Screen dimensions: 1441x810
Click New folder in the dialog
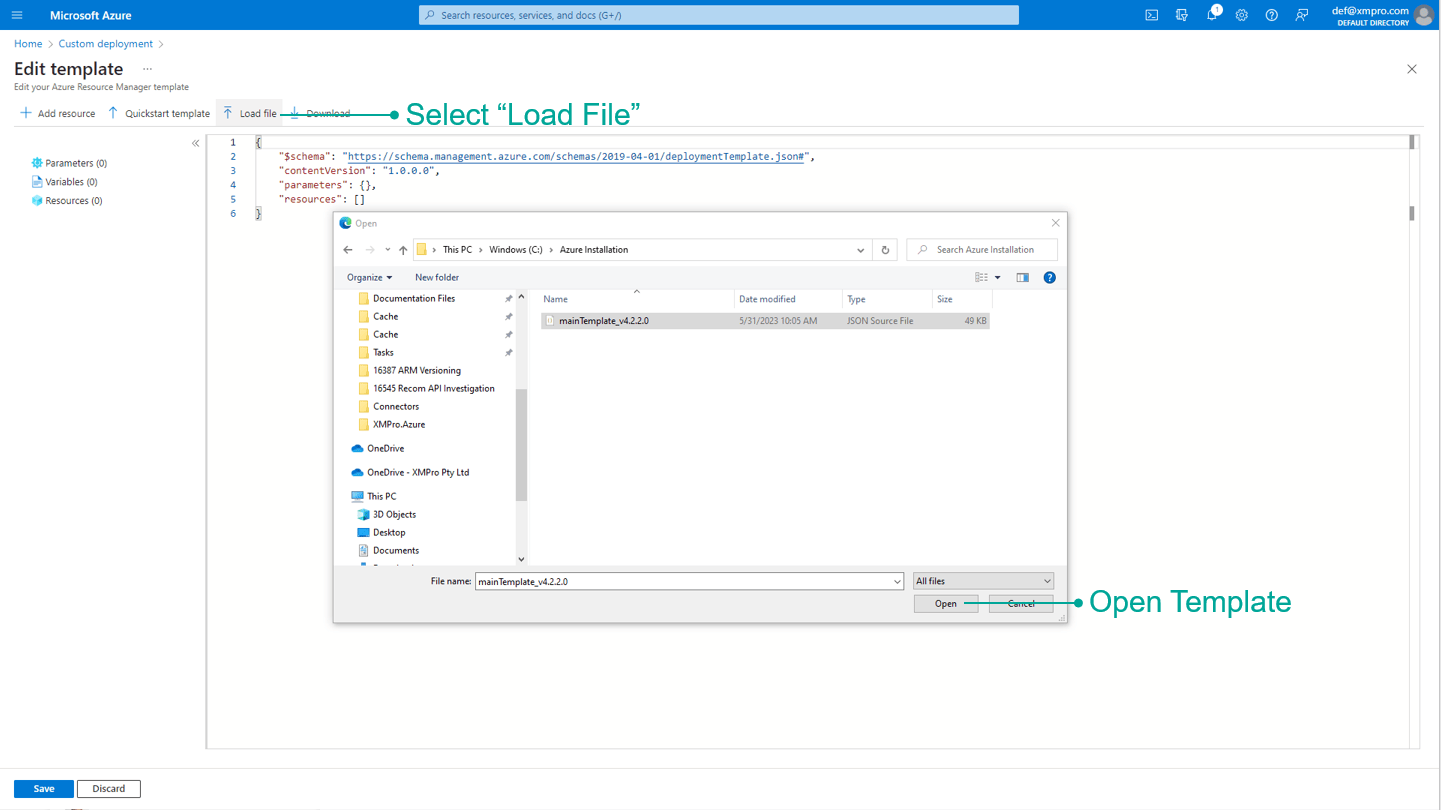[437, 278]
